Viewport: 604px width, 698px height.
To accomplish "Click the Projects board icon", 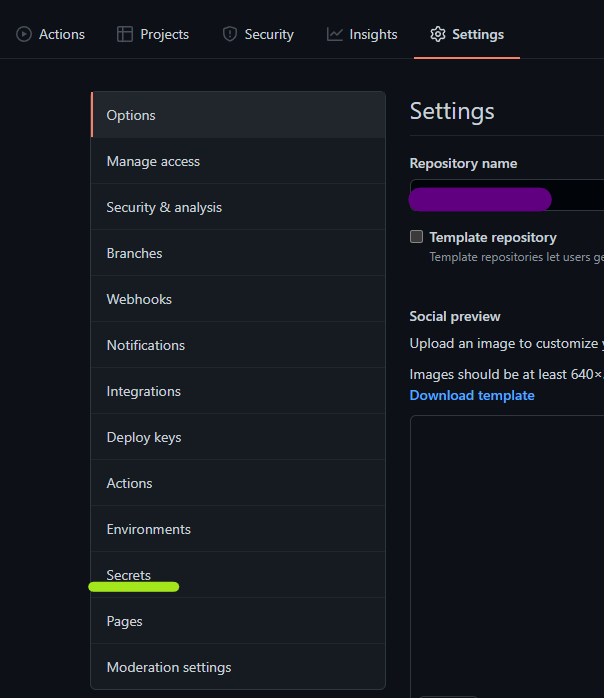I will (x=125, y=34).
